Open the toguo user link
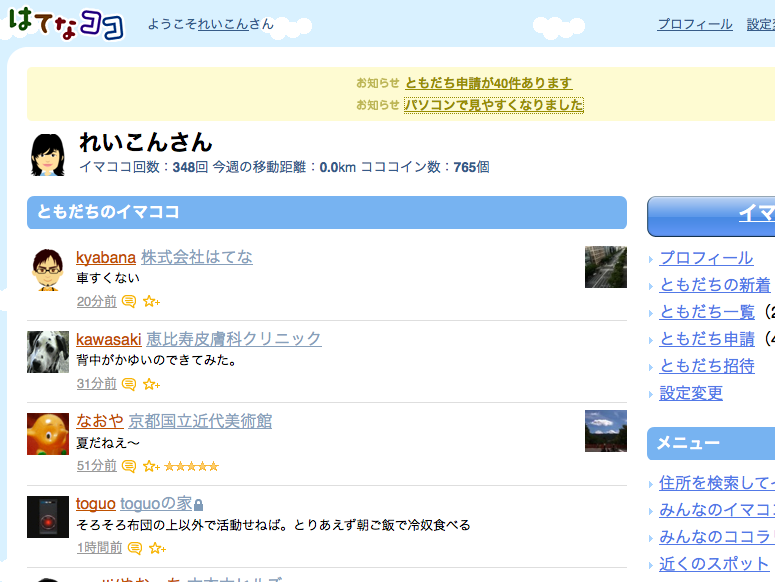 [x=95, y=503]
